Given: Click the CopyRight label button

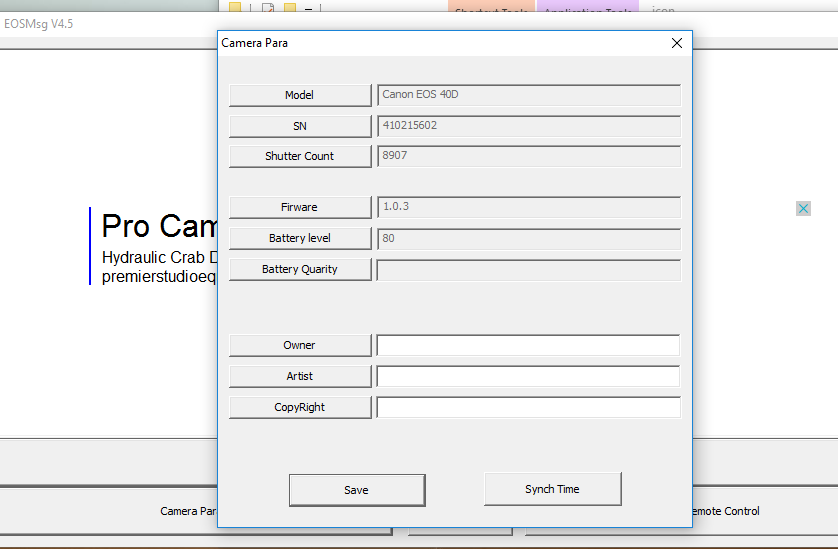Looking at the screenshot, I should [300, 407].
